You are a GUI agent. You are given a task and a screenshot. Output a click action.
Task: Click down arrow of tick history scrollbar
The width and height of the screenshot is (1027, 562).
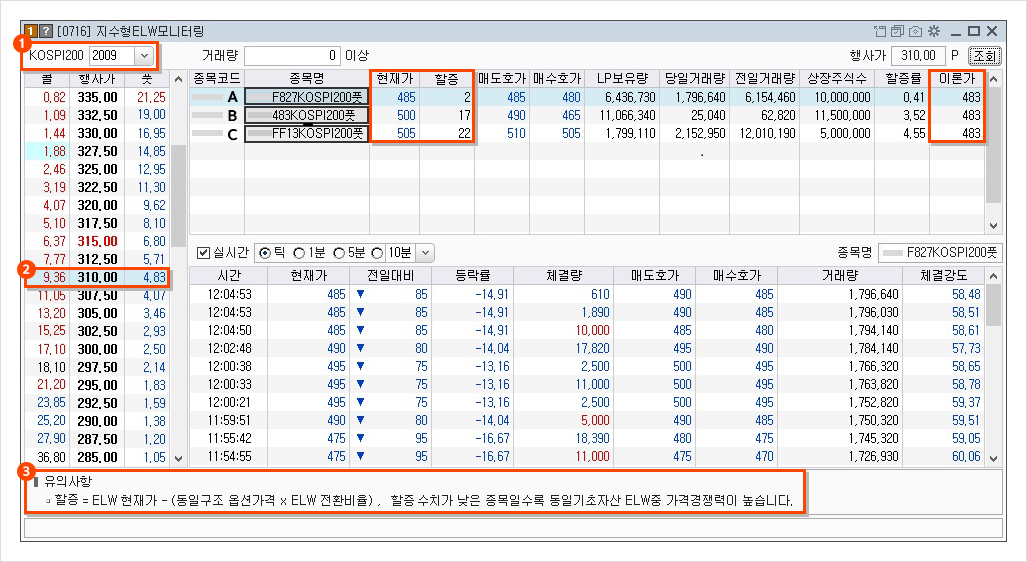click(994, 459)
